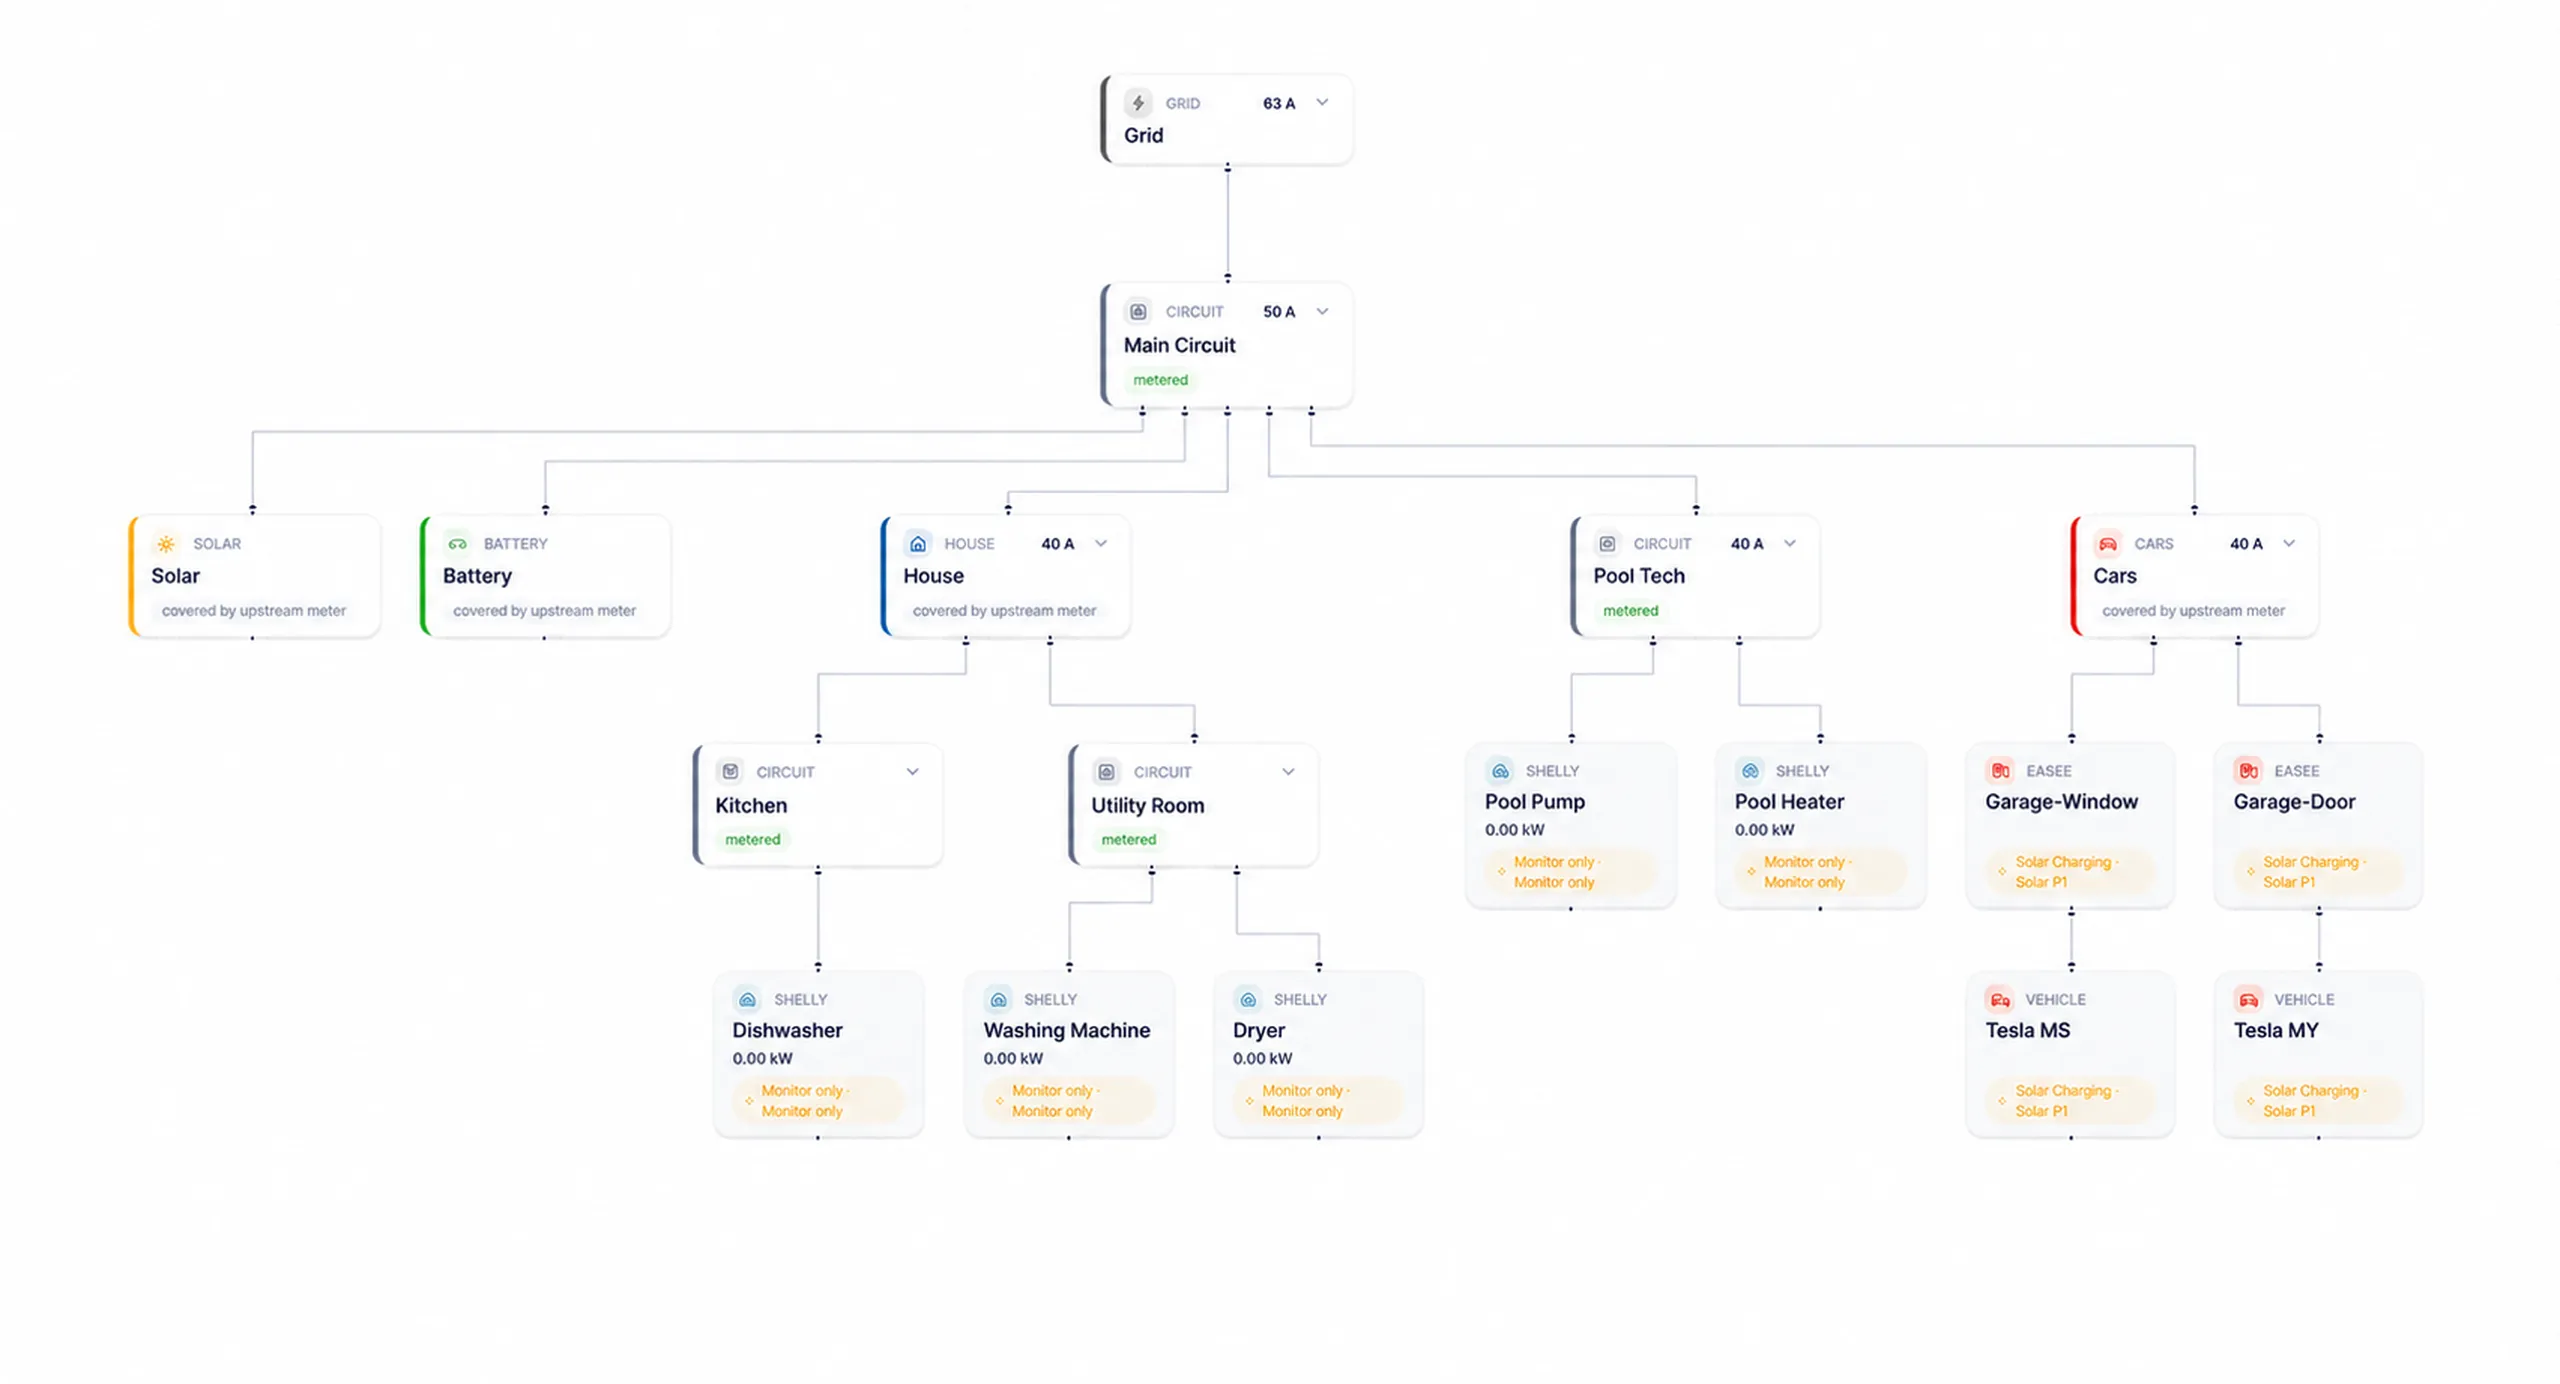Click the Pool Heater Monitor only badge
Screen dimensions: 2560x1384
(x=1820, y=872)
